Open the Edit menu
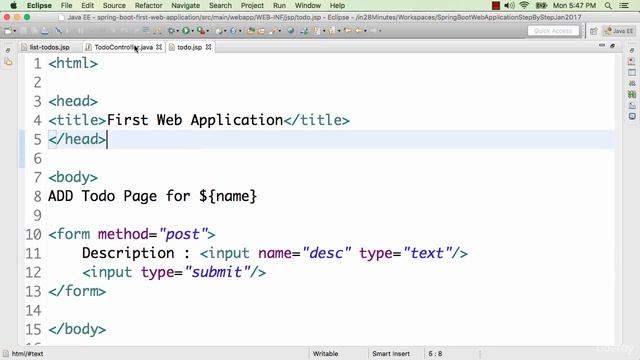This screenshot has width=640, height=360. [x=87, y=6]
